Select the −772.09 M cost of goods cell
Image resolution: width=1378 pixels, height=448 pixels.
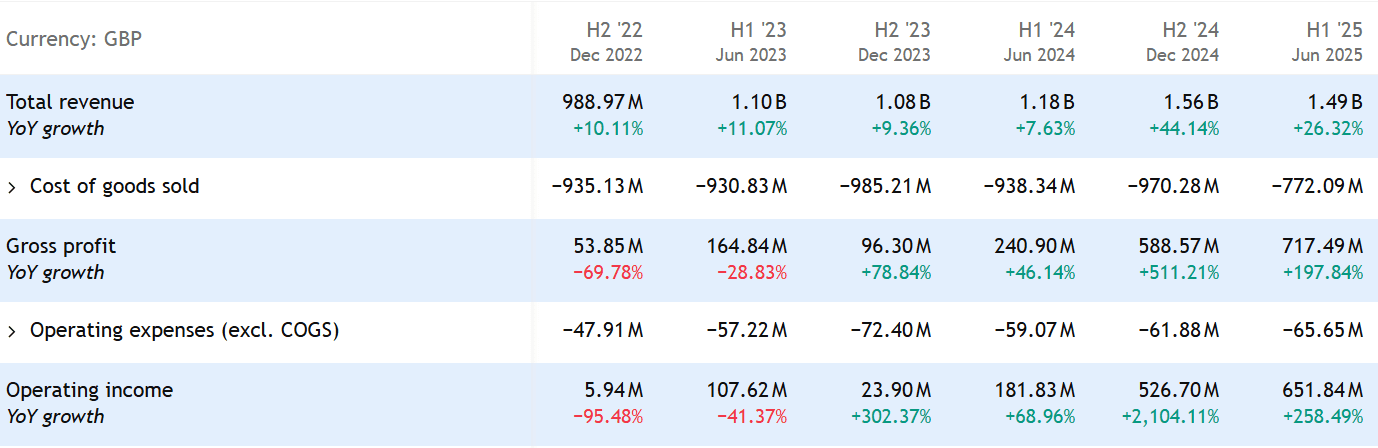1317,187
